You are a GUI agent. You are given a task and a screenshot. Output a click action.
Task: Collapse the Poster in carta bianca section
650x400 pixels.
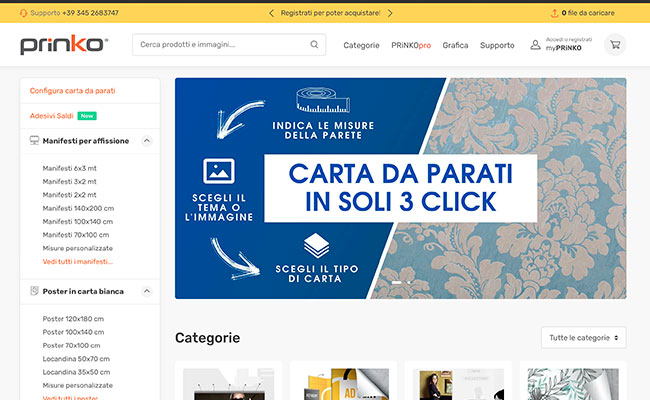pyautogui.click(x=147, y=291)
